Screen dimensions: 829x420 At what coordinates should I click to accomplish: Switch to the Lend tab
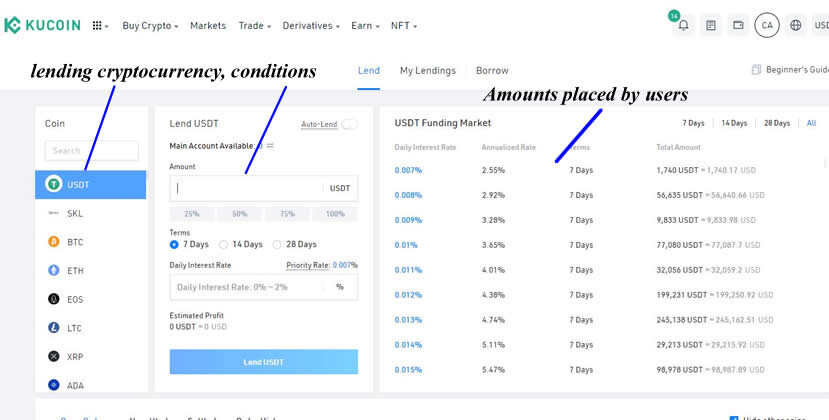[369, 70]
